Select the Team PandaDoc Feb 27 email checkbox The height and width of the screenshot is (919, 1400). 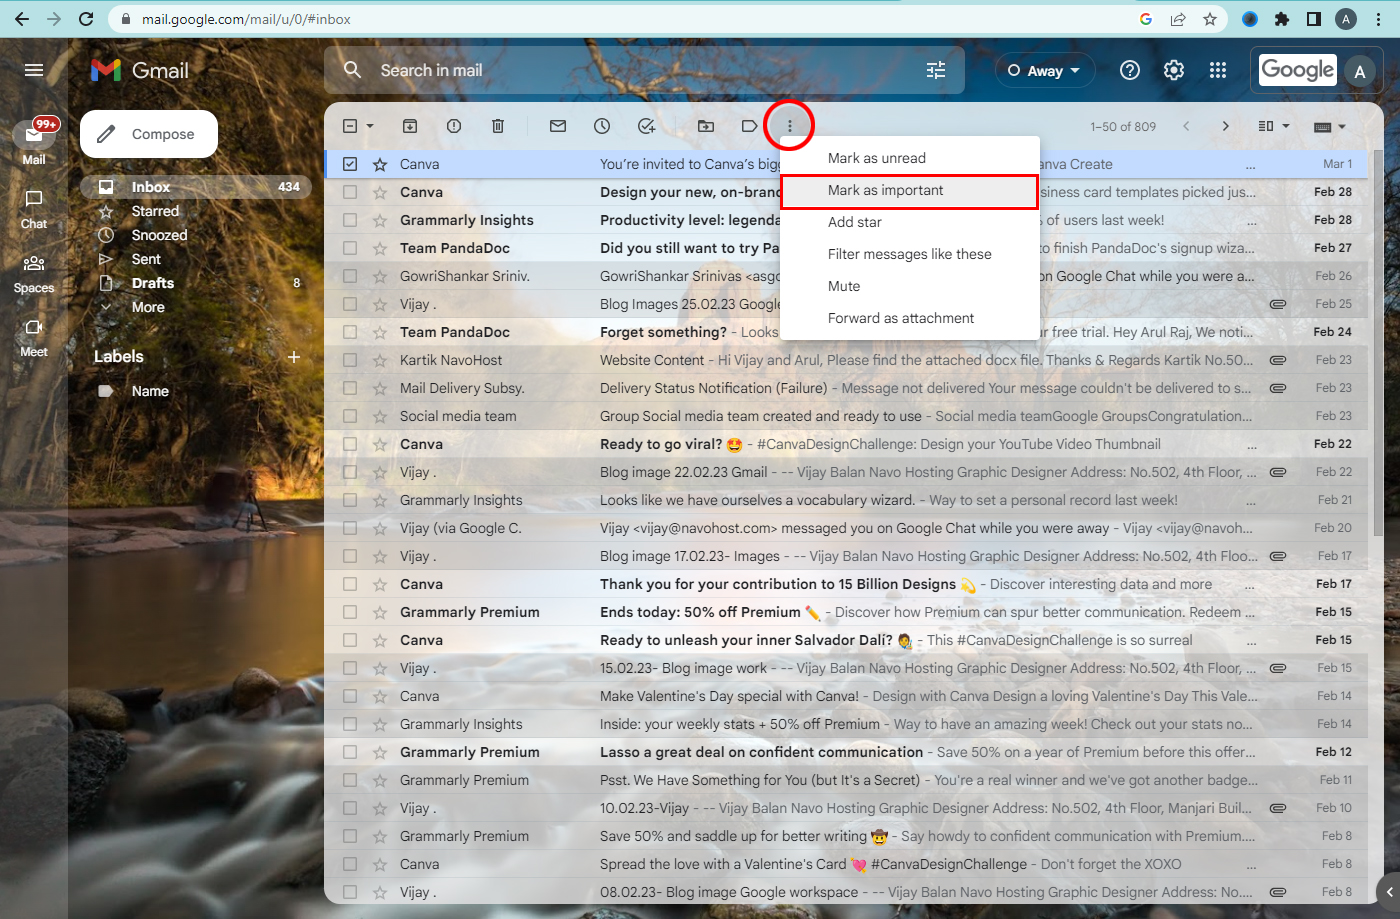350,248
